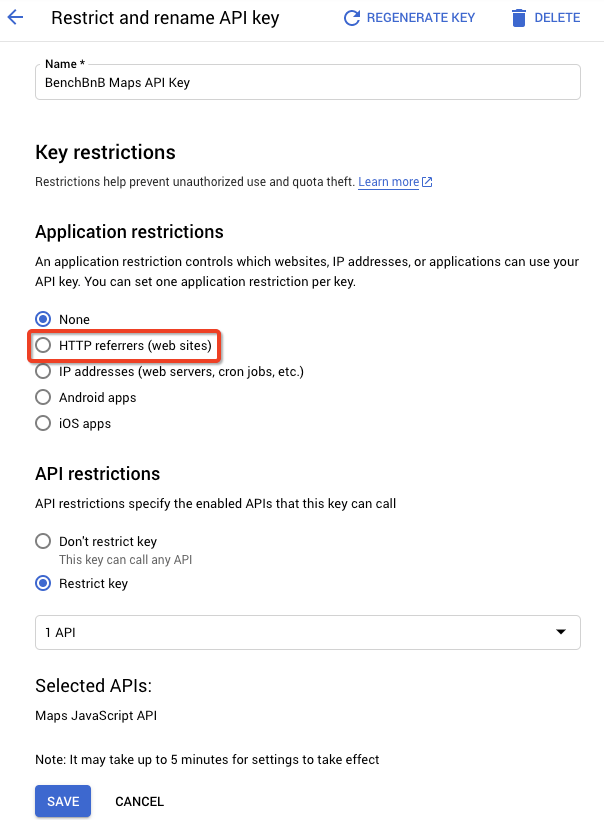Viewport: 604px width, 820px height.
Task: Click DELETE to remove the API key
Action: 556,17
